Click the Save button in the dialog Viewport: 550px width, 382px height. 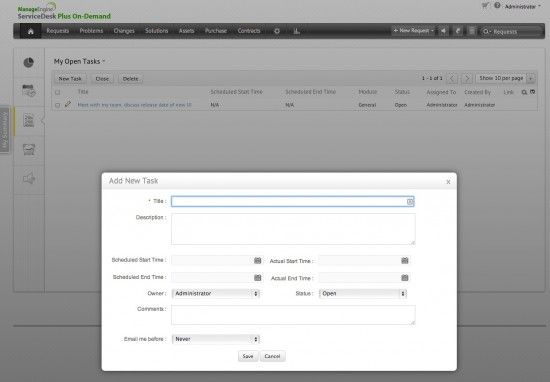tap(248, 356)
